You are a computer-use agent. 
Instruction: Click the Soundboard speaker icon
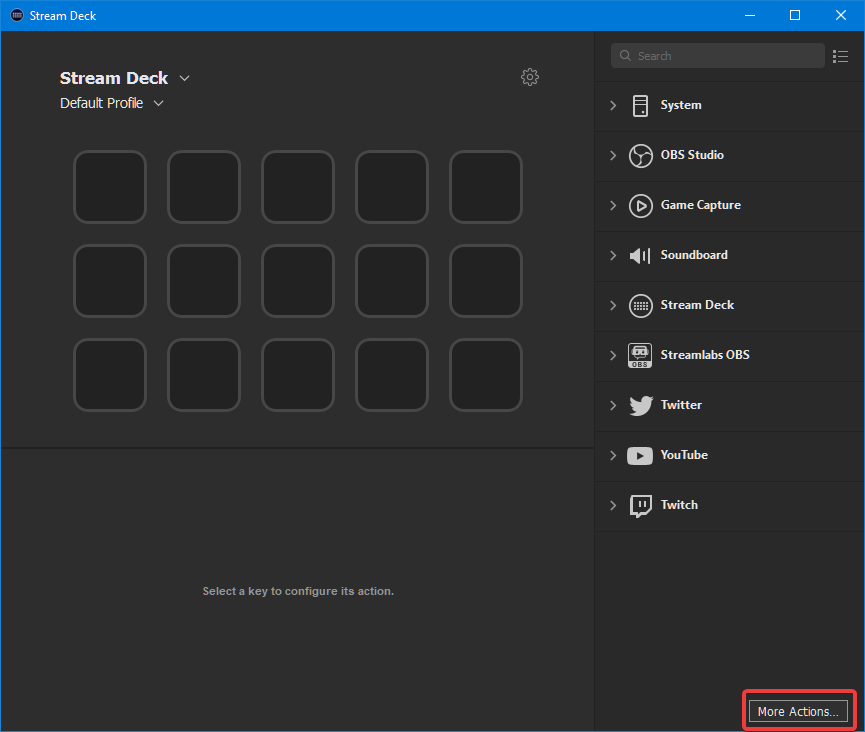point(640,255)
